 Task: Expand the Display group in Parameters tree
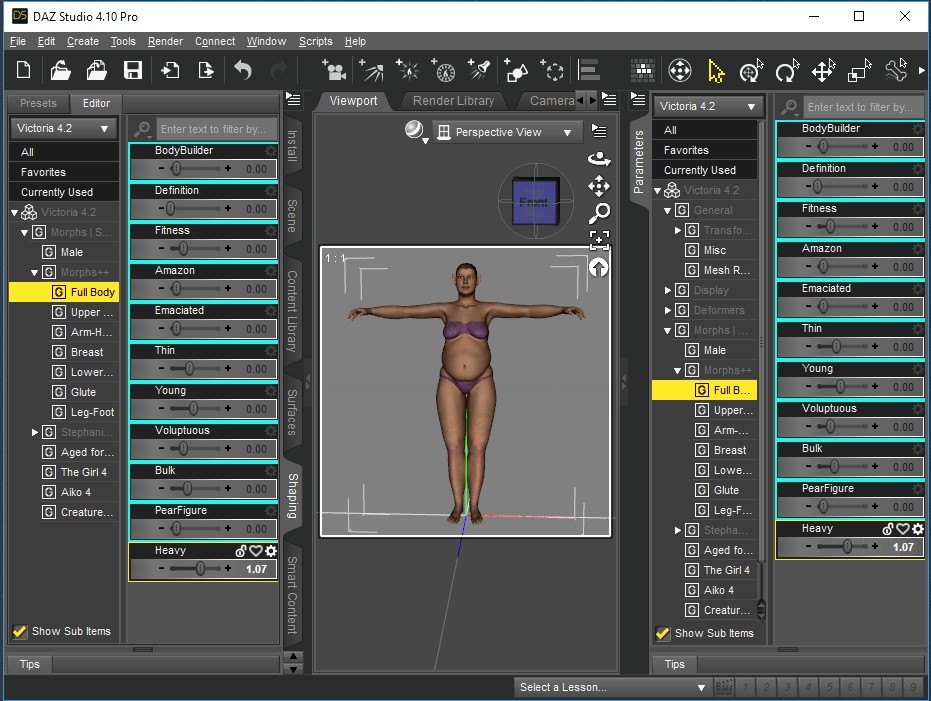tap(667, 290)
